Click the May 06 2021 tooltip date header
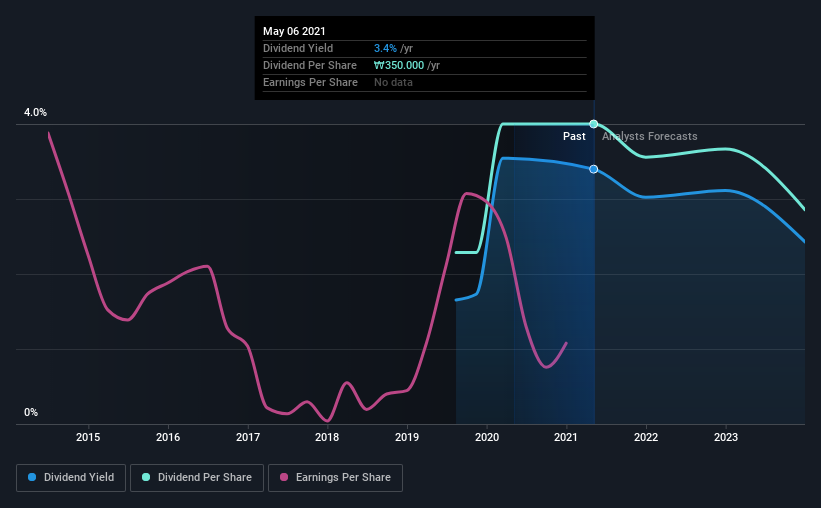This screenshot has width=821, height=508. (x=294, y=31)
